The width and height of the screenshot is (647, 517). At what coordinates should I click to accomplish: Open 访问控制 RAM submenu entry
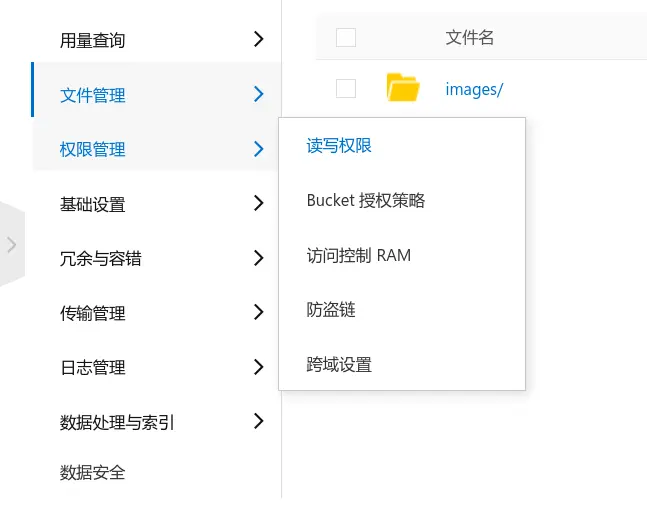point(359,255)
